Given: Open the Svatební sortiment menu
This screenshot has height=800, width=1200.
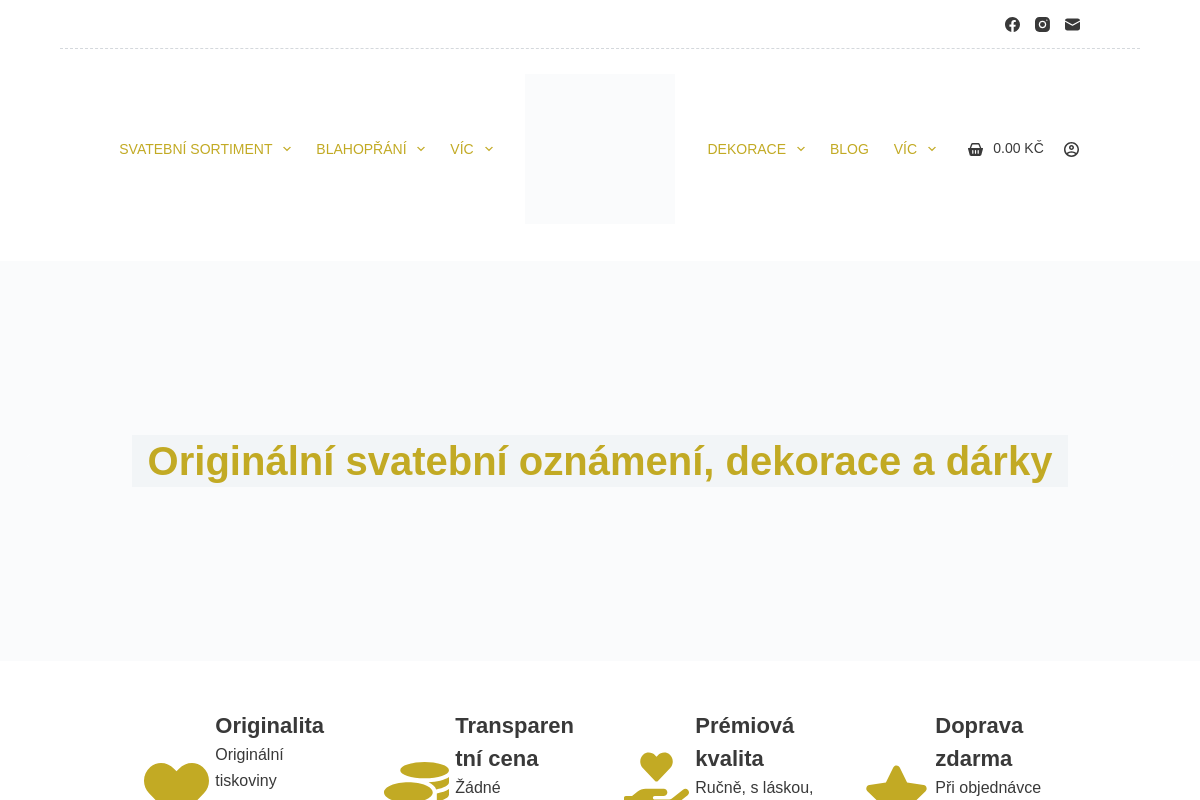Looking at the screenshot, I should click(x=196, y=149).
